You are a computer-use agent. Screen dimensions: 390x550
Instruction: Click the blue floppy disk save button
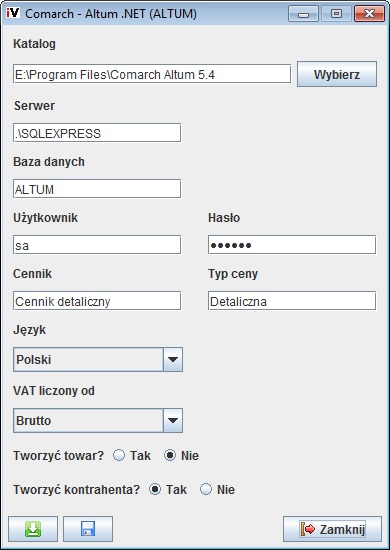(x=88, y=529)
